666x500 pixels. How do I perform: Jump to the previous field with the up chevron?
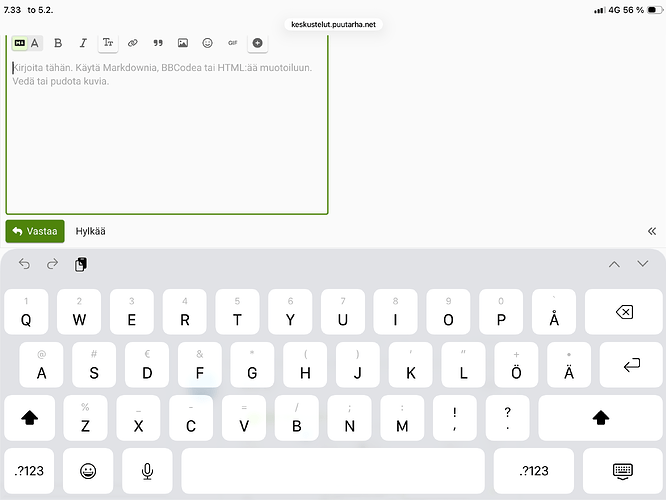[x=614, y=264]
